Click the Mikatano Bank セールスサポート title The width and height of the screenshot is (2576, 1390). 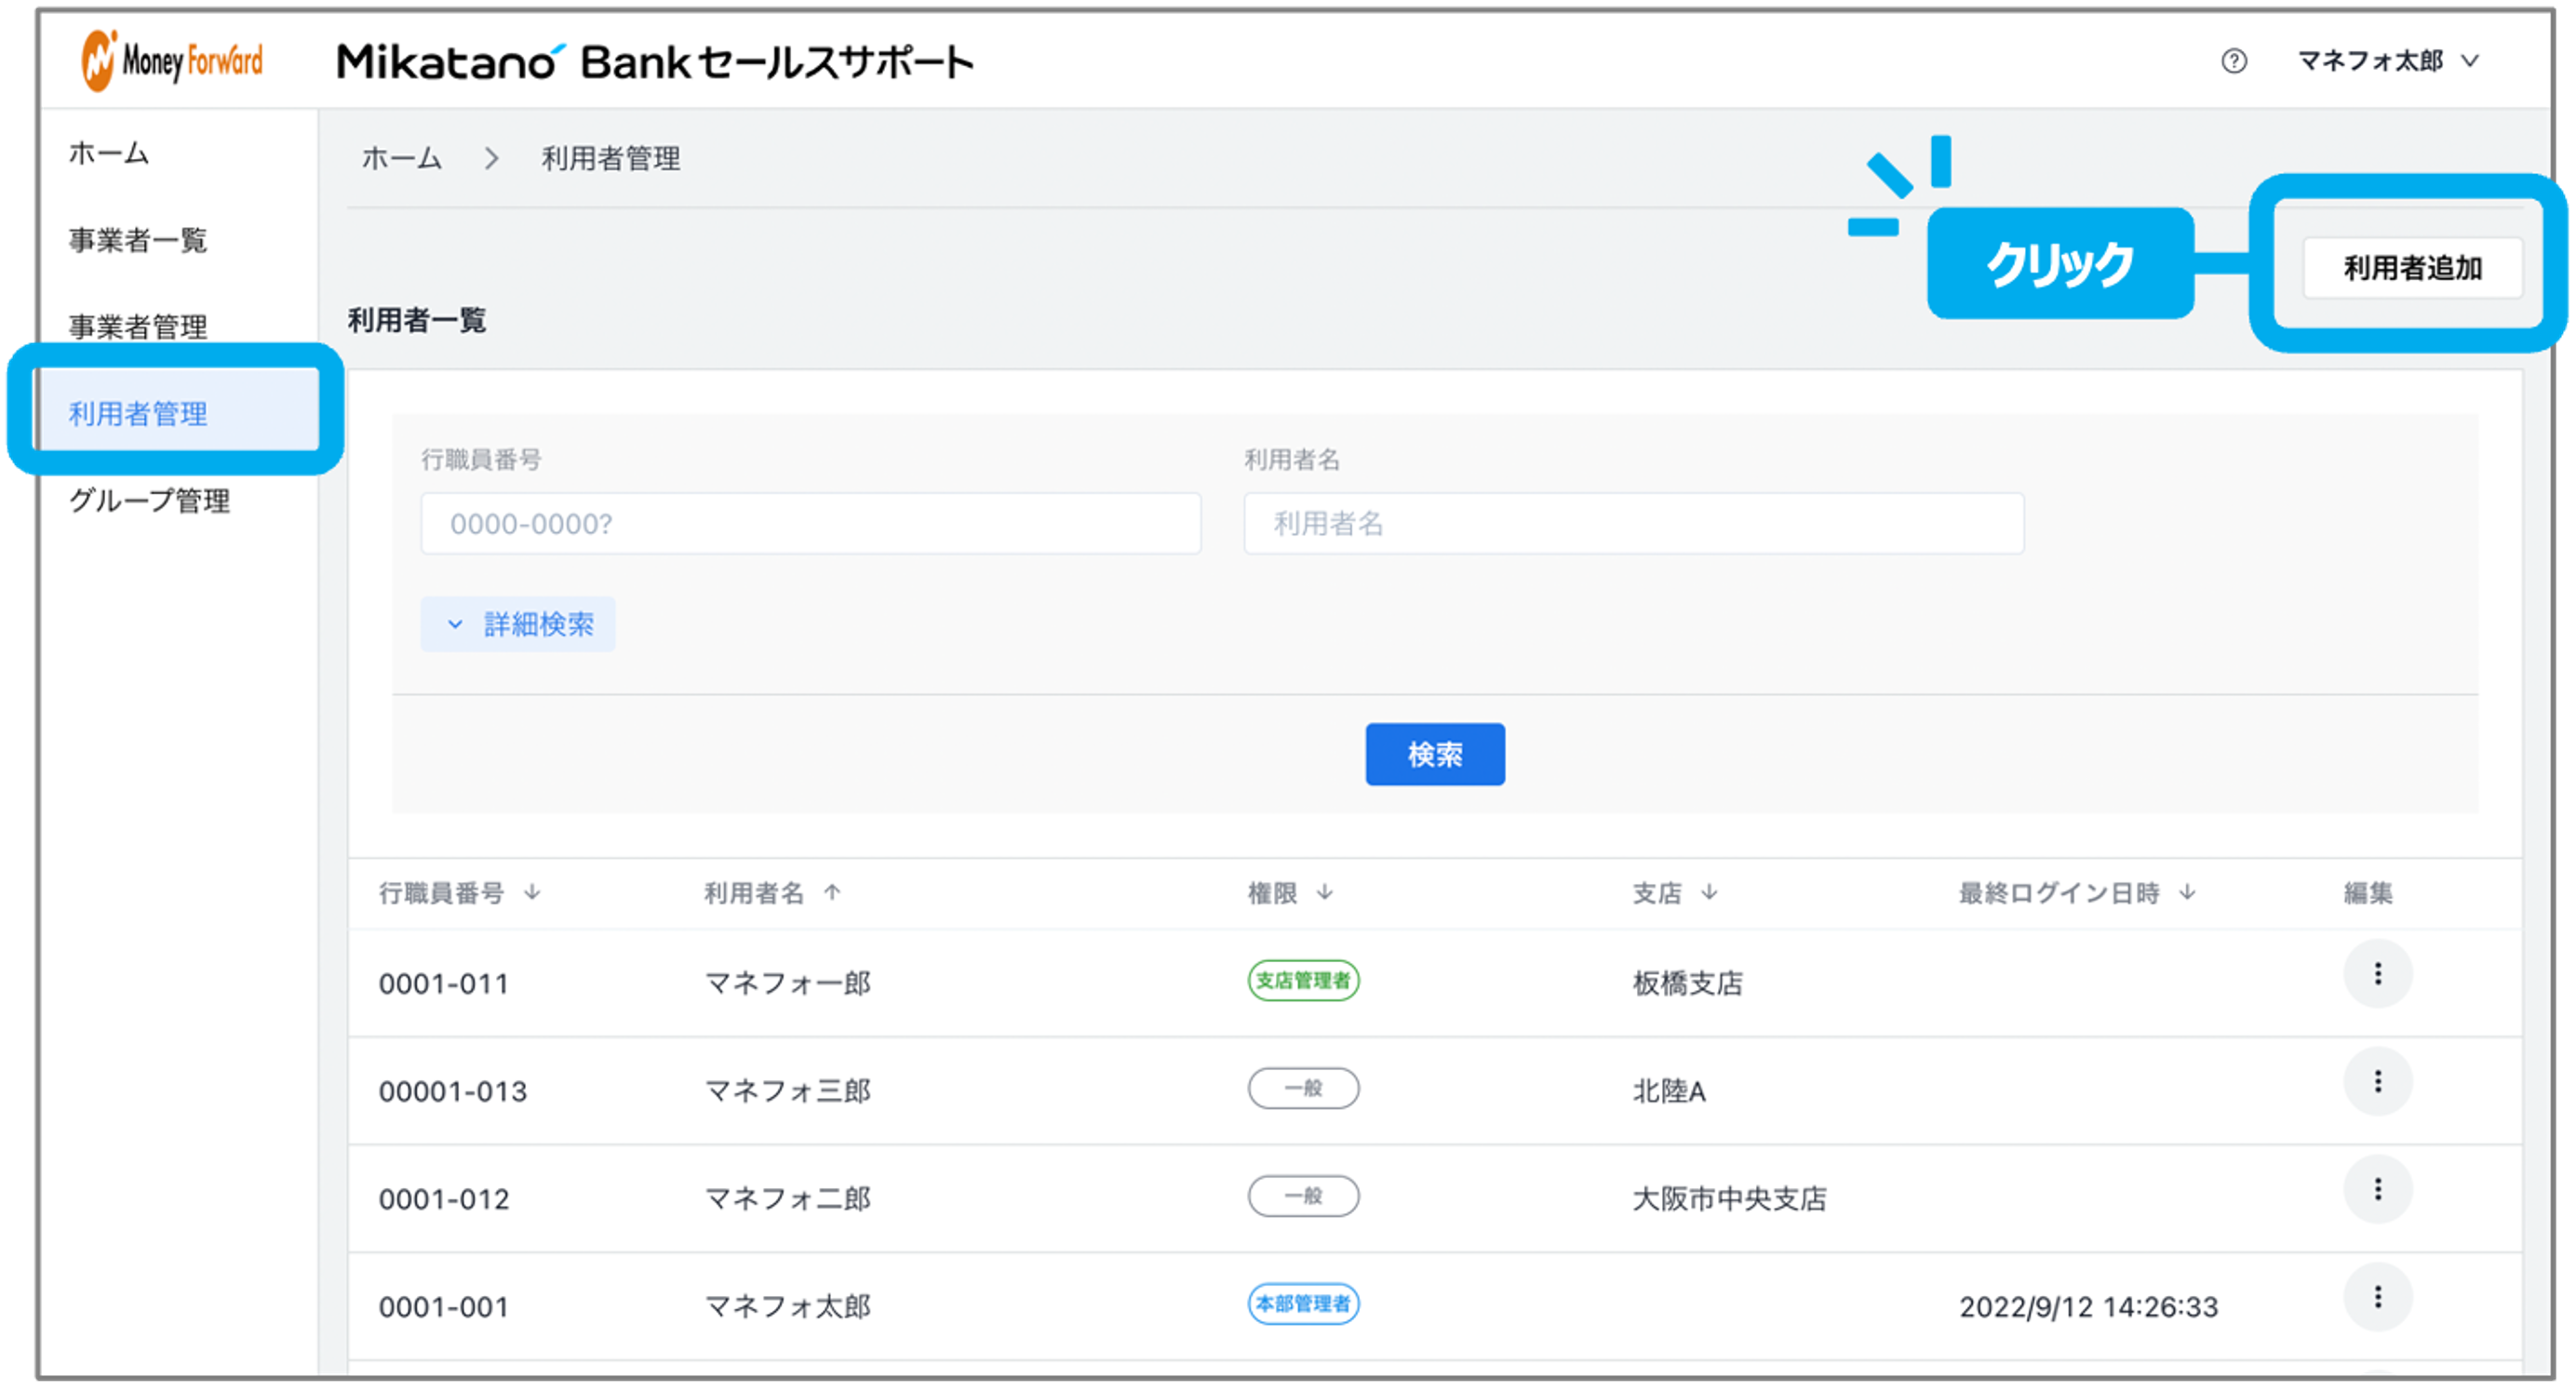coord(655,62)
